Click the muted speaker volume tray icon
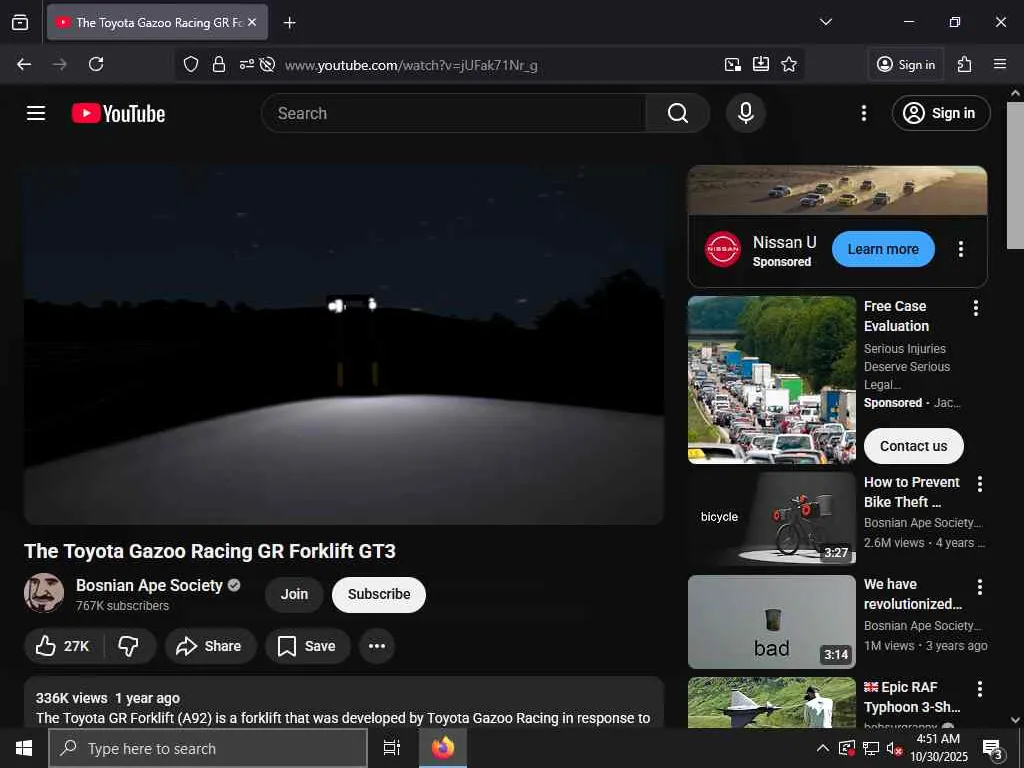 coord(894,748)
